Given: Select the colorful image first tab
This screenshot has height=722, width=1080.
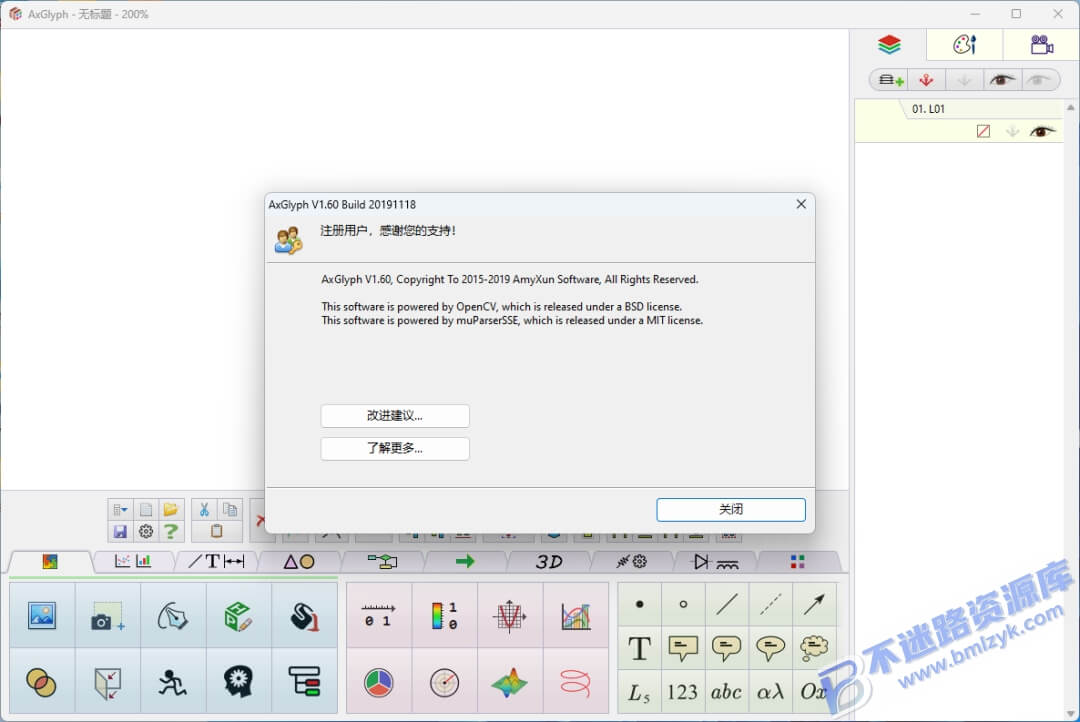Looking at the screenshot, I should [x=50, y=561].
